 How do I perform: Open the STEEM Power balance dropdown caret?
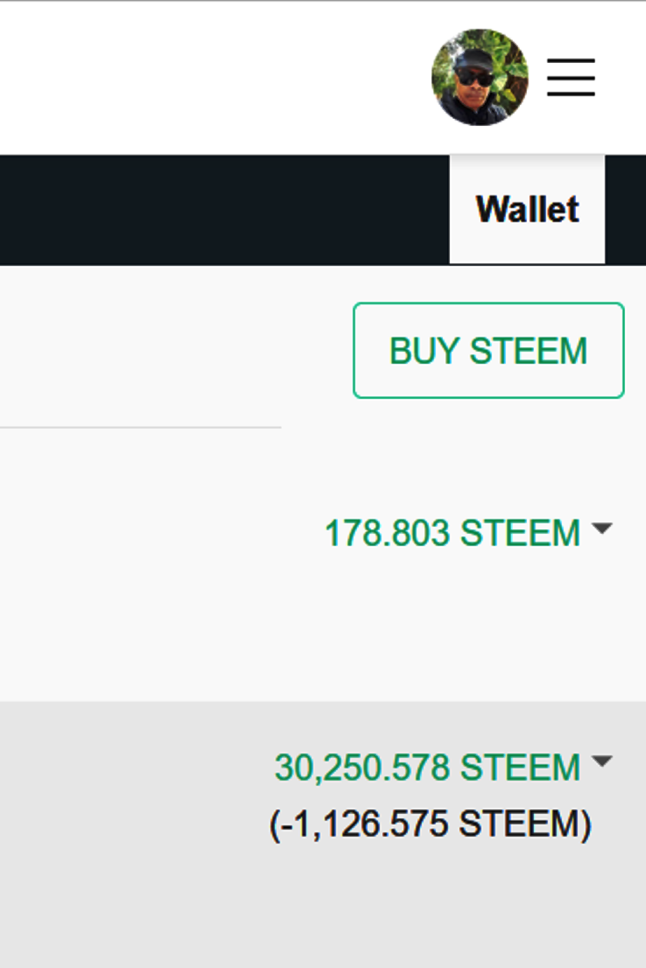601,762
